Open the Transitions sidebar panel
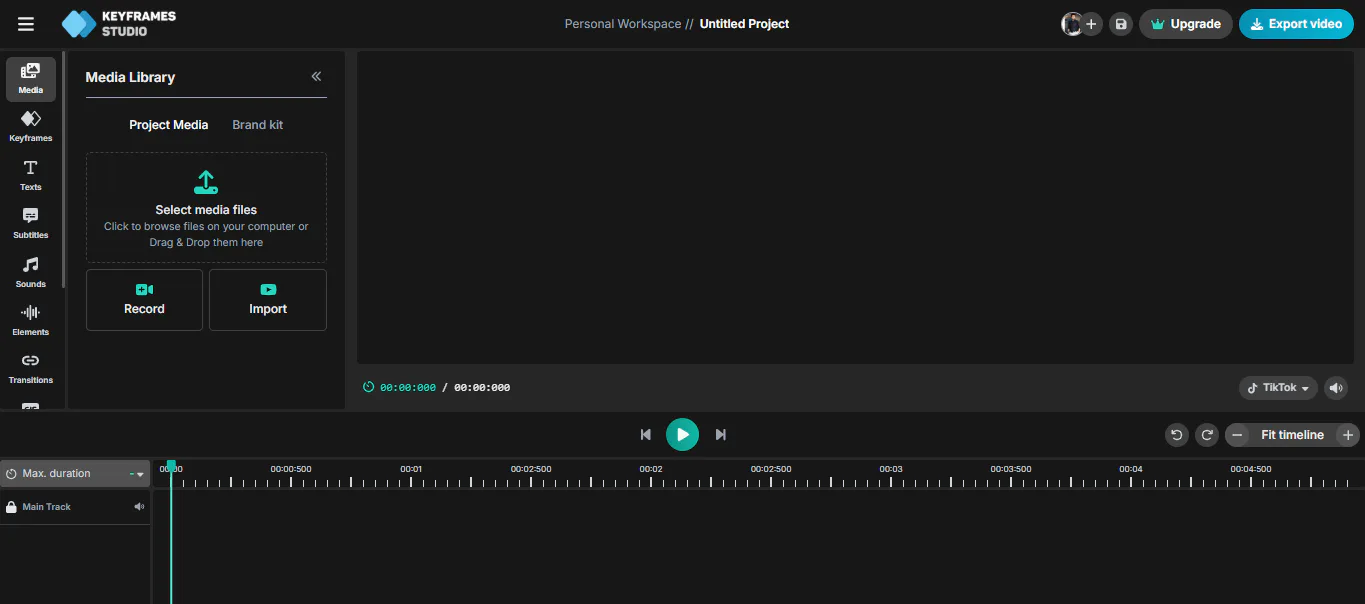Viewport: 1365px width, 604px height. pos(31,368)
